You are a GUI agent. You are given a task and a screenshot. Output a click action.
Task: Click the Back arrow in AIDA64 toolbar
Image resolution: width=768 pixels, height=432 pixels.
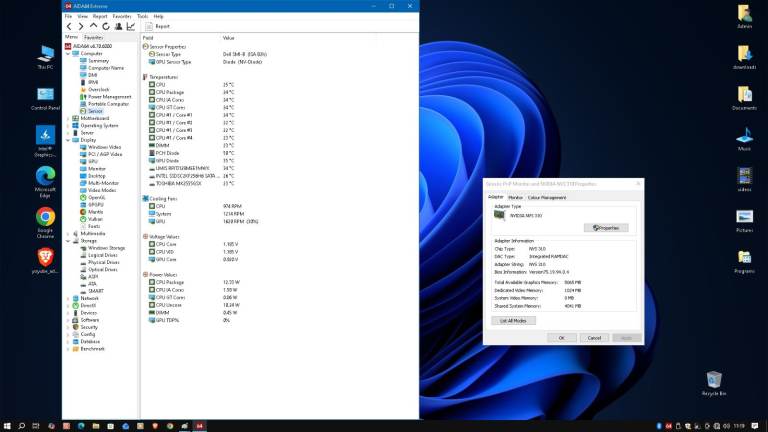pyautogui.click(x=68, y=27)
